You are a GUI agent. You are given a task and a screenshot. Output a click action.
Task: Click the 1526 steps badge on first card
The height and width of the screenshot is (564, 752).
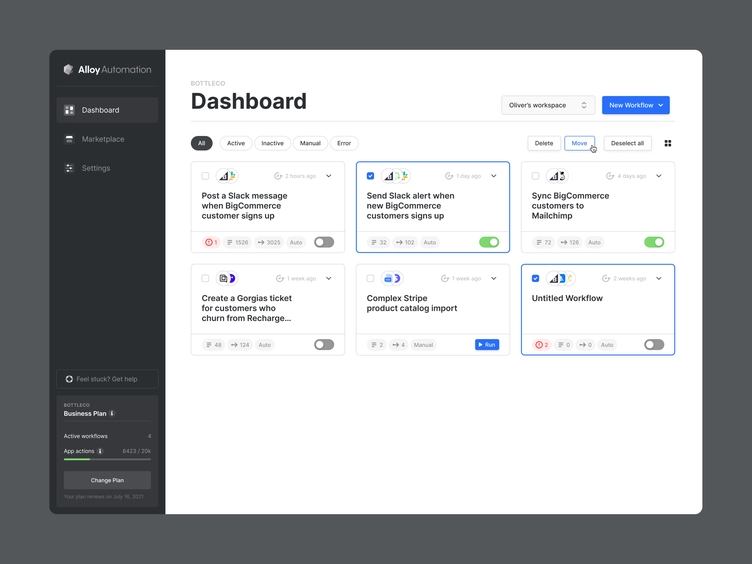tap(237, 242)
